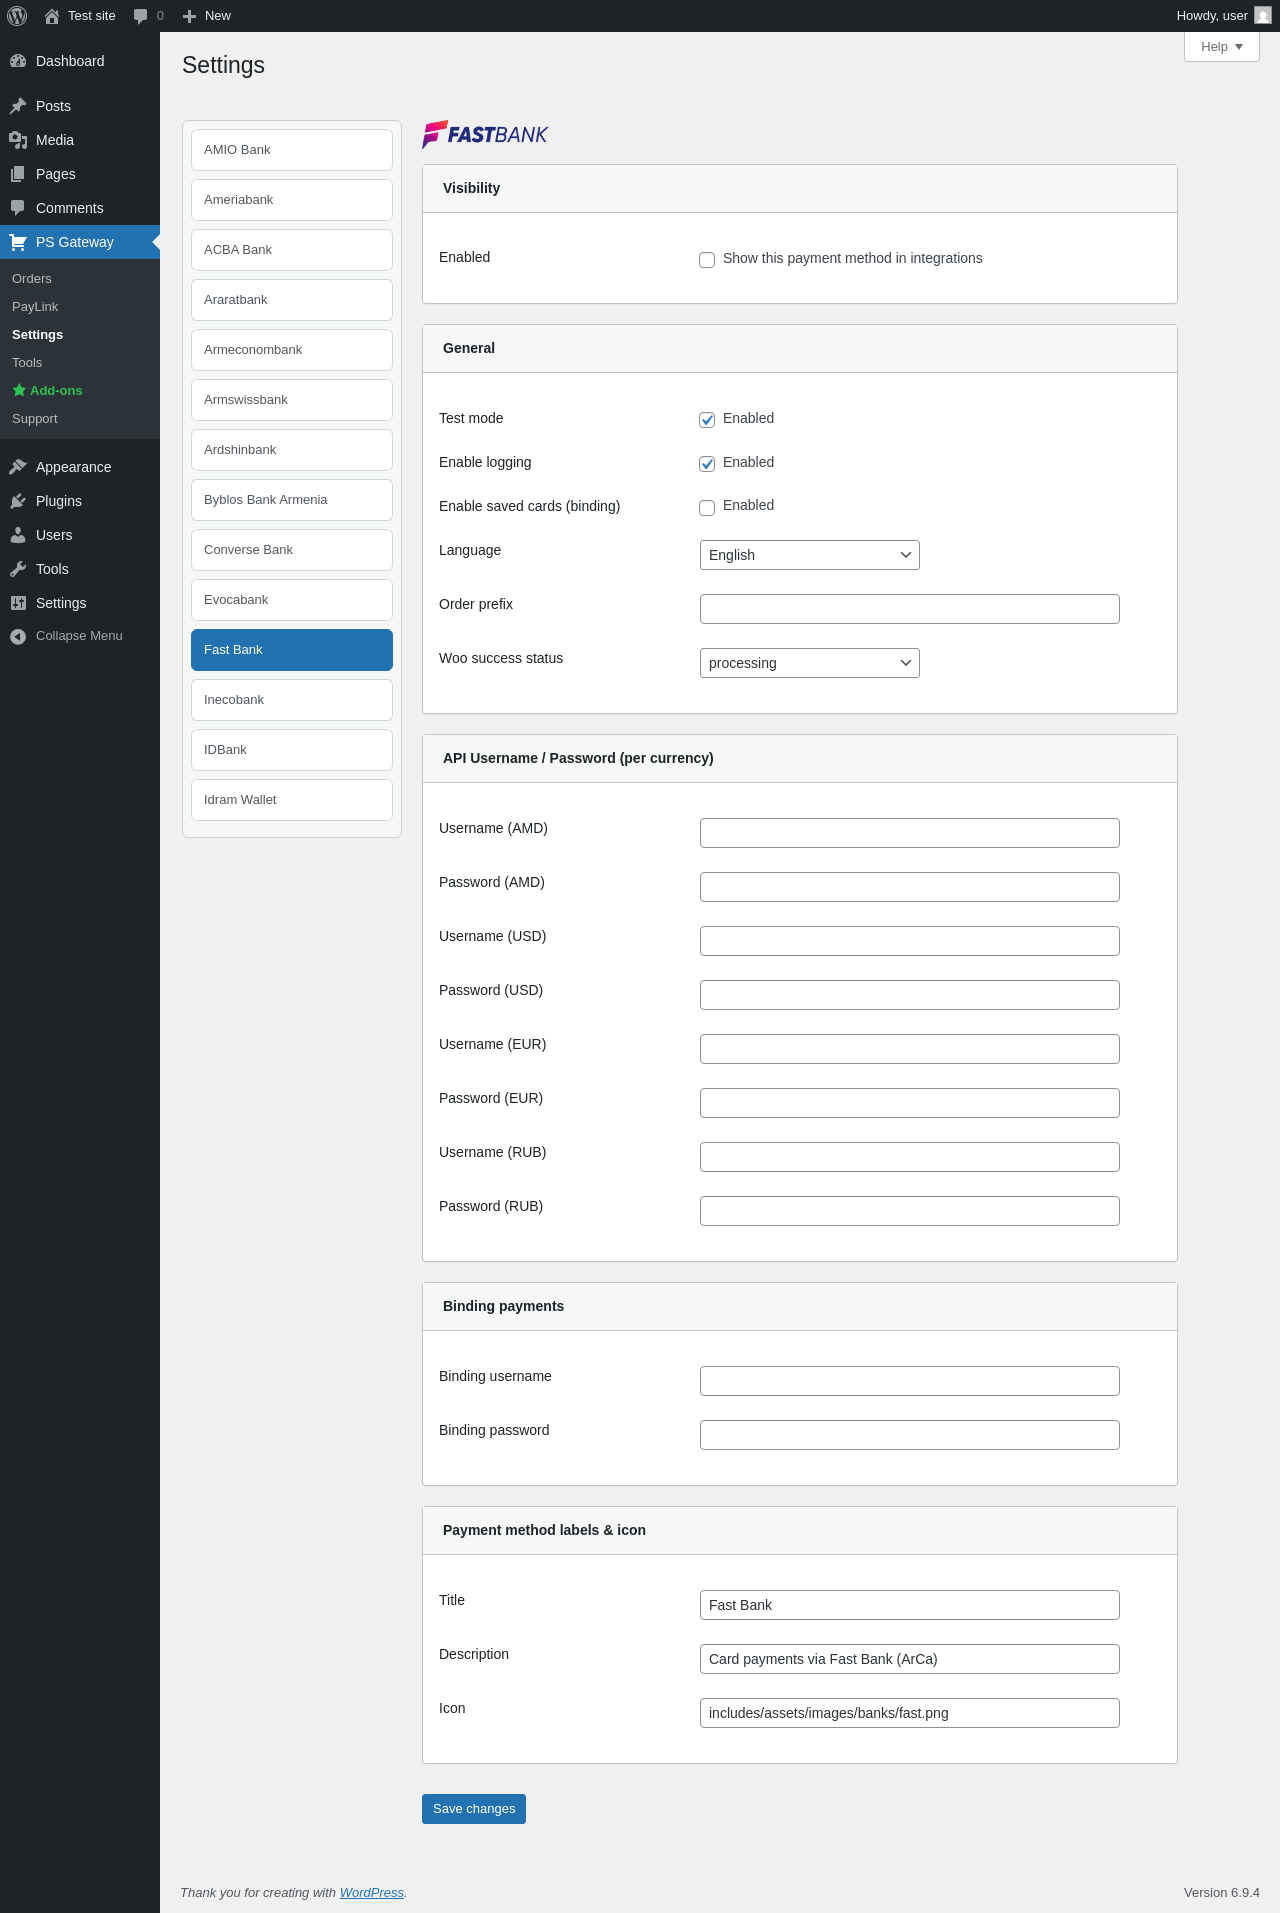
Task: Click the user avatar next to Howdy
Action: click(1263, 16)
